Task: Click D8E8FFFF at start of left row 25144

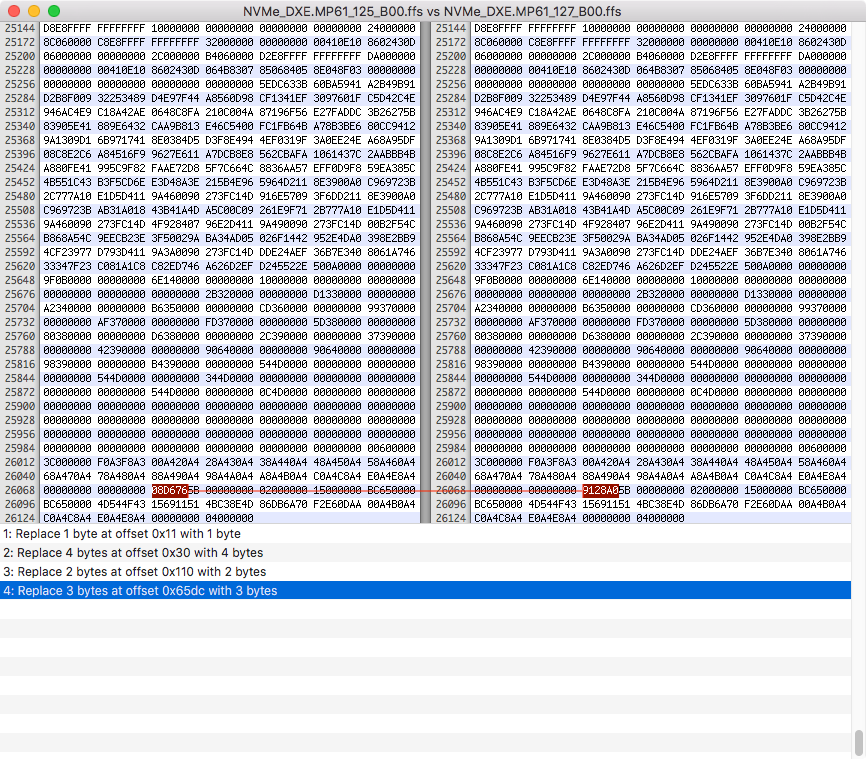Action: 67,28
